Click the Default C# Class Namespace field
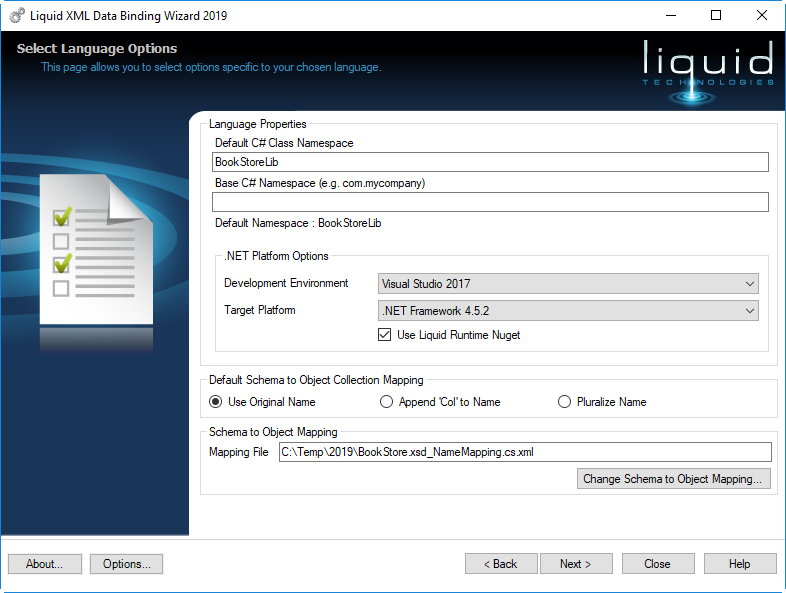The width and height of the screenshot is (786, 593). (490, 162)
